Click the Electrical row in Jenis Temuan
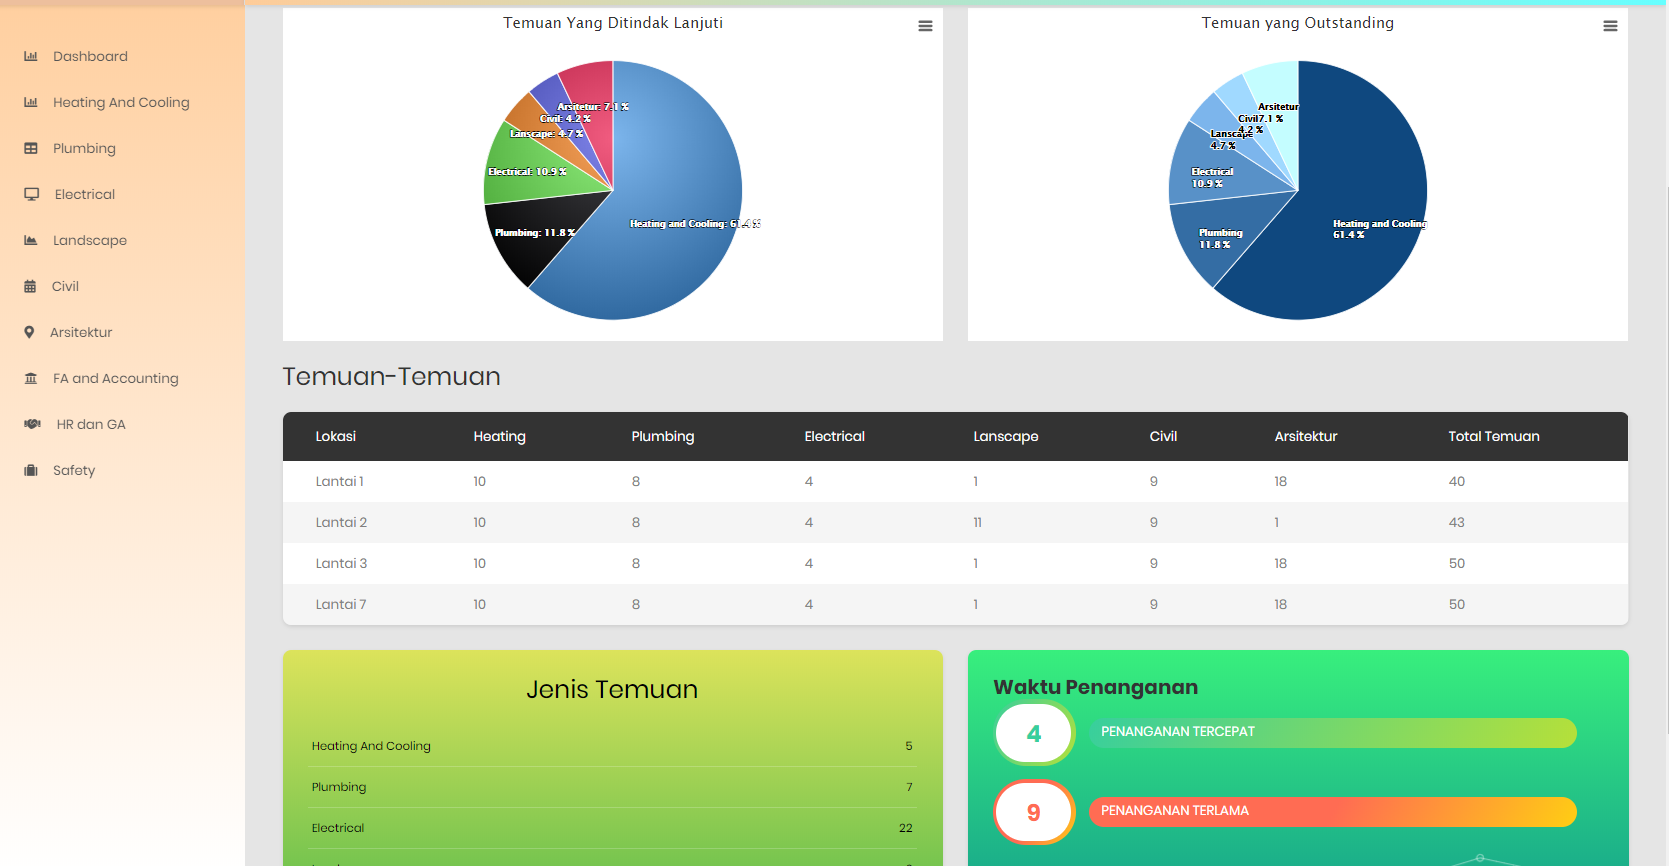 pos(611,829)
